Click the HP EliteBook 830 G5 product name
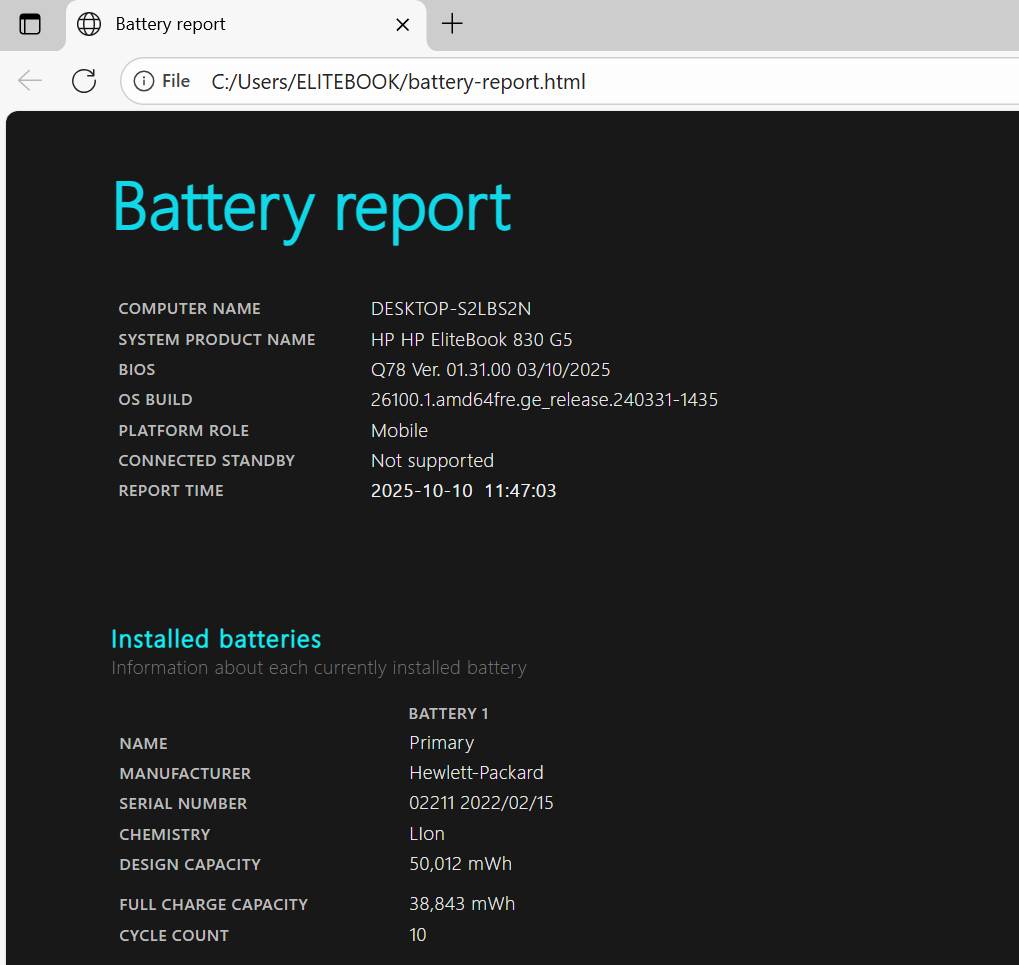This screenshot has height=965, width=1019. coord(471,340)
